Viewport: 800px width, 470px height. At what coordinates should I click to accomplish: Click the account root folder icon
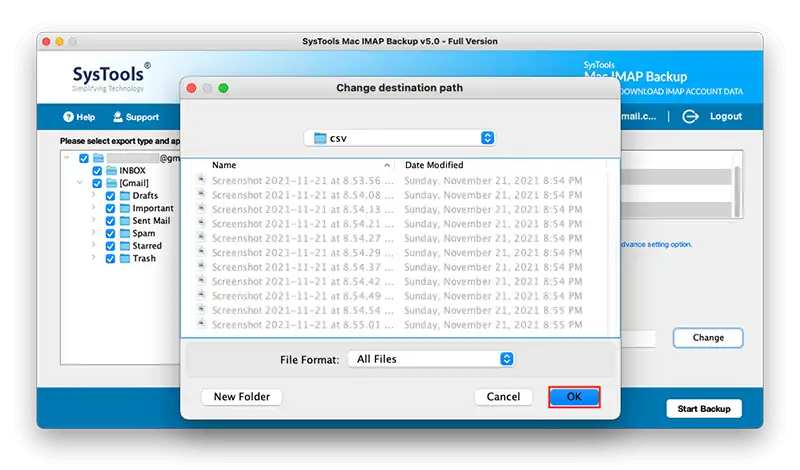pos(98,158)
